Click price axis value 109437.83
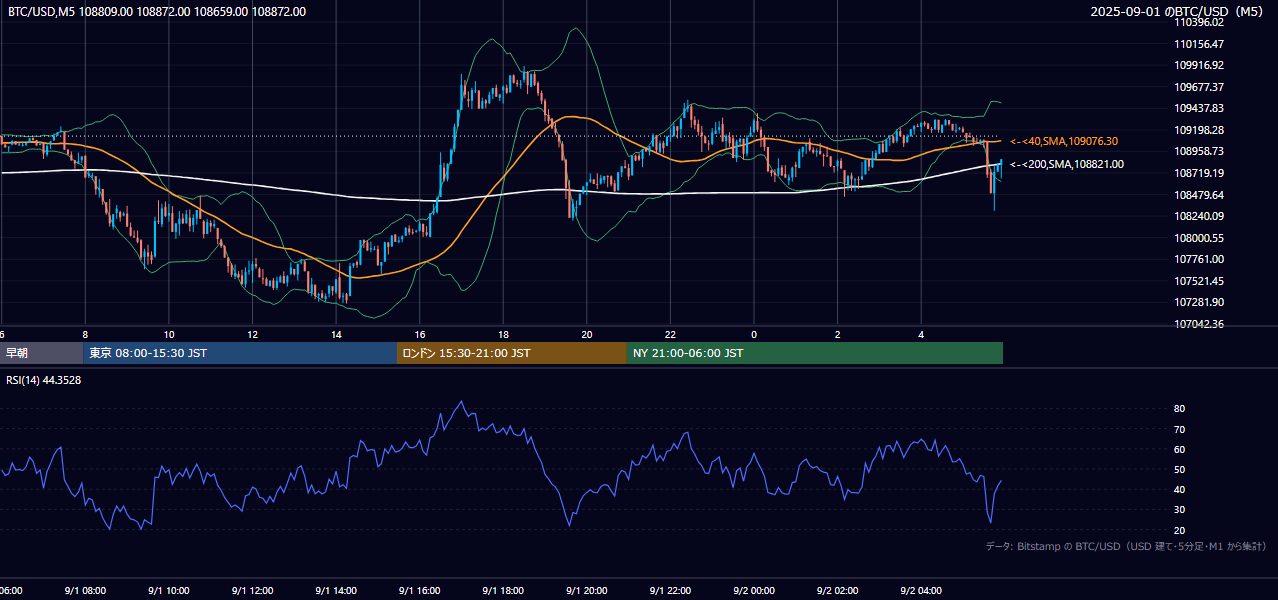 click(1199, 108)
